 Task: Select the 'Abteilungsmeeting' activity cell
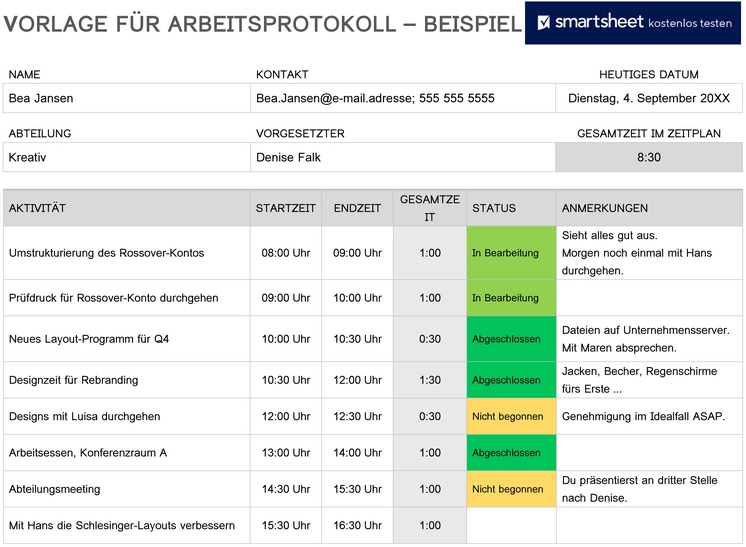[127, 489]
